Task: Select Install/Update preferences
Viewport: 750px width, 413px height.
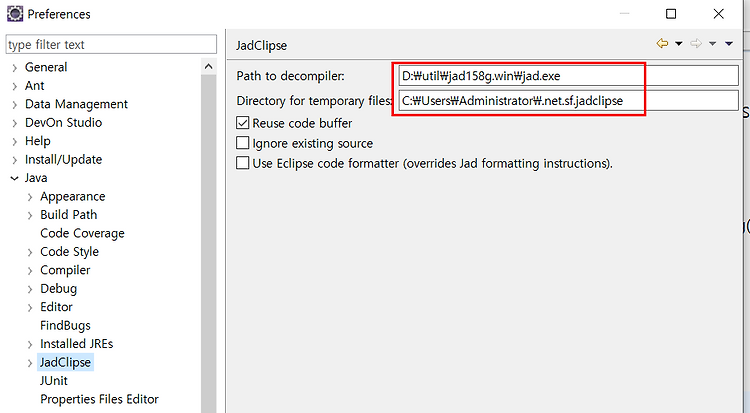Action: 63,159
